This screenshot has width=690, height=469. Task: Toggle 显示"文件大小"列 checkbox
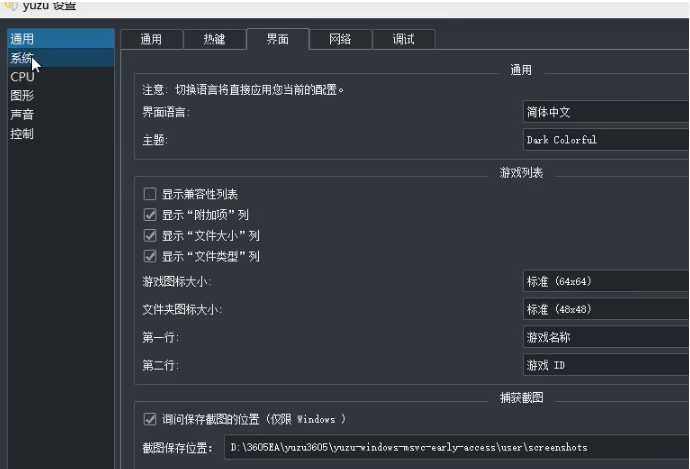point(150,236)
